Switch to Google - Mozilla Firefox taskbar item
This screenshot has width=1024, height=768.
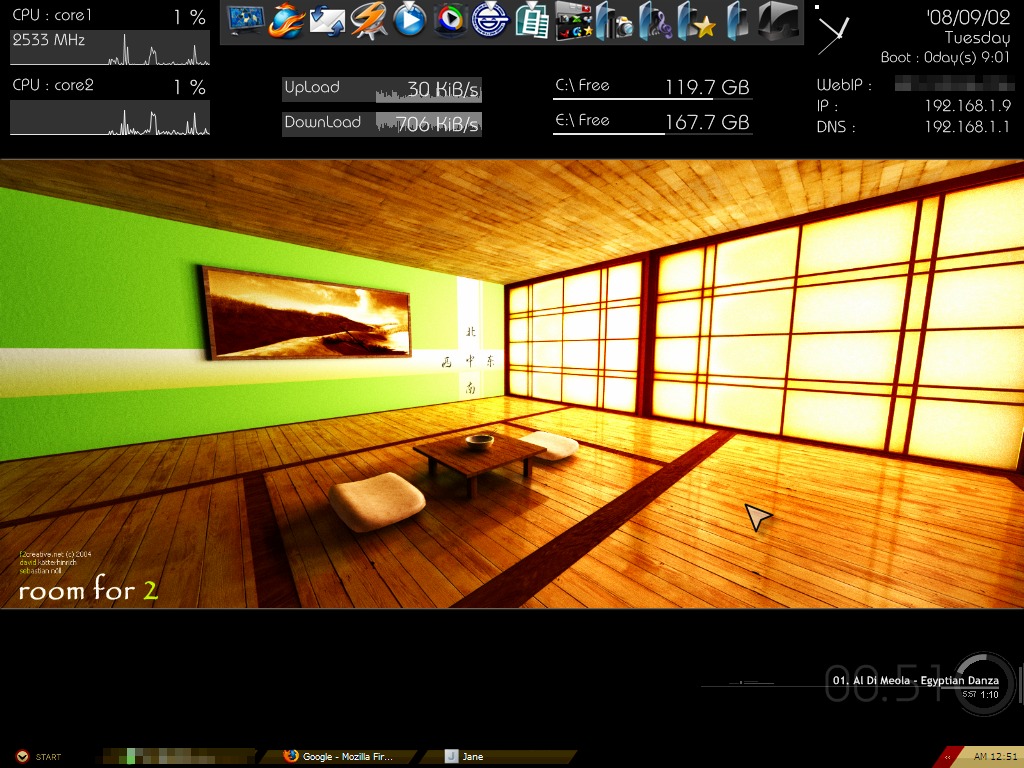pos(340,757)
